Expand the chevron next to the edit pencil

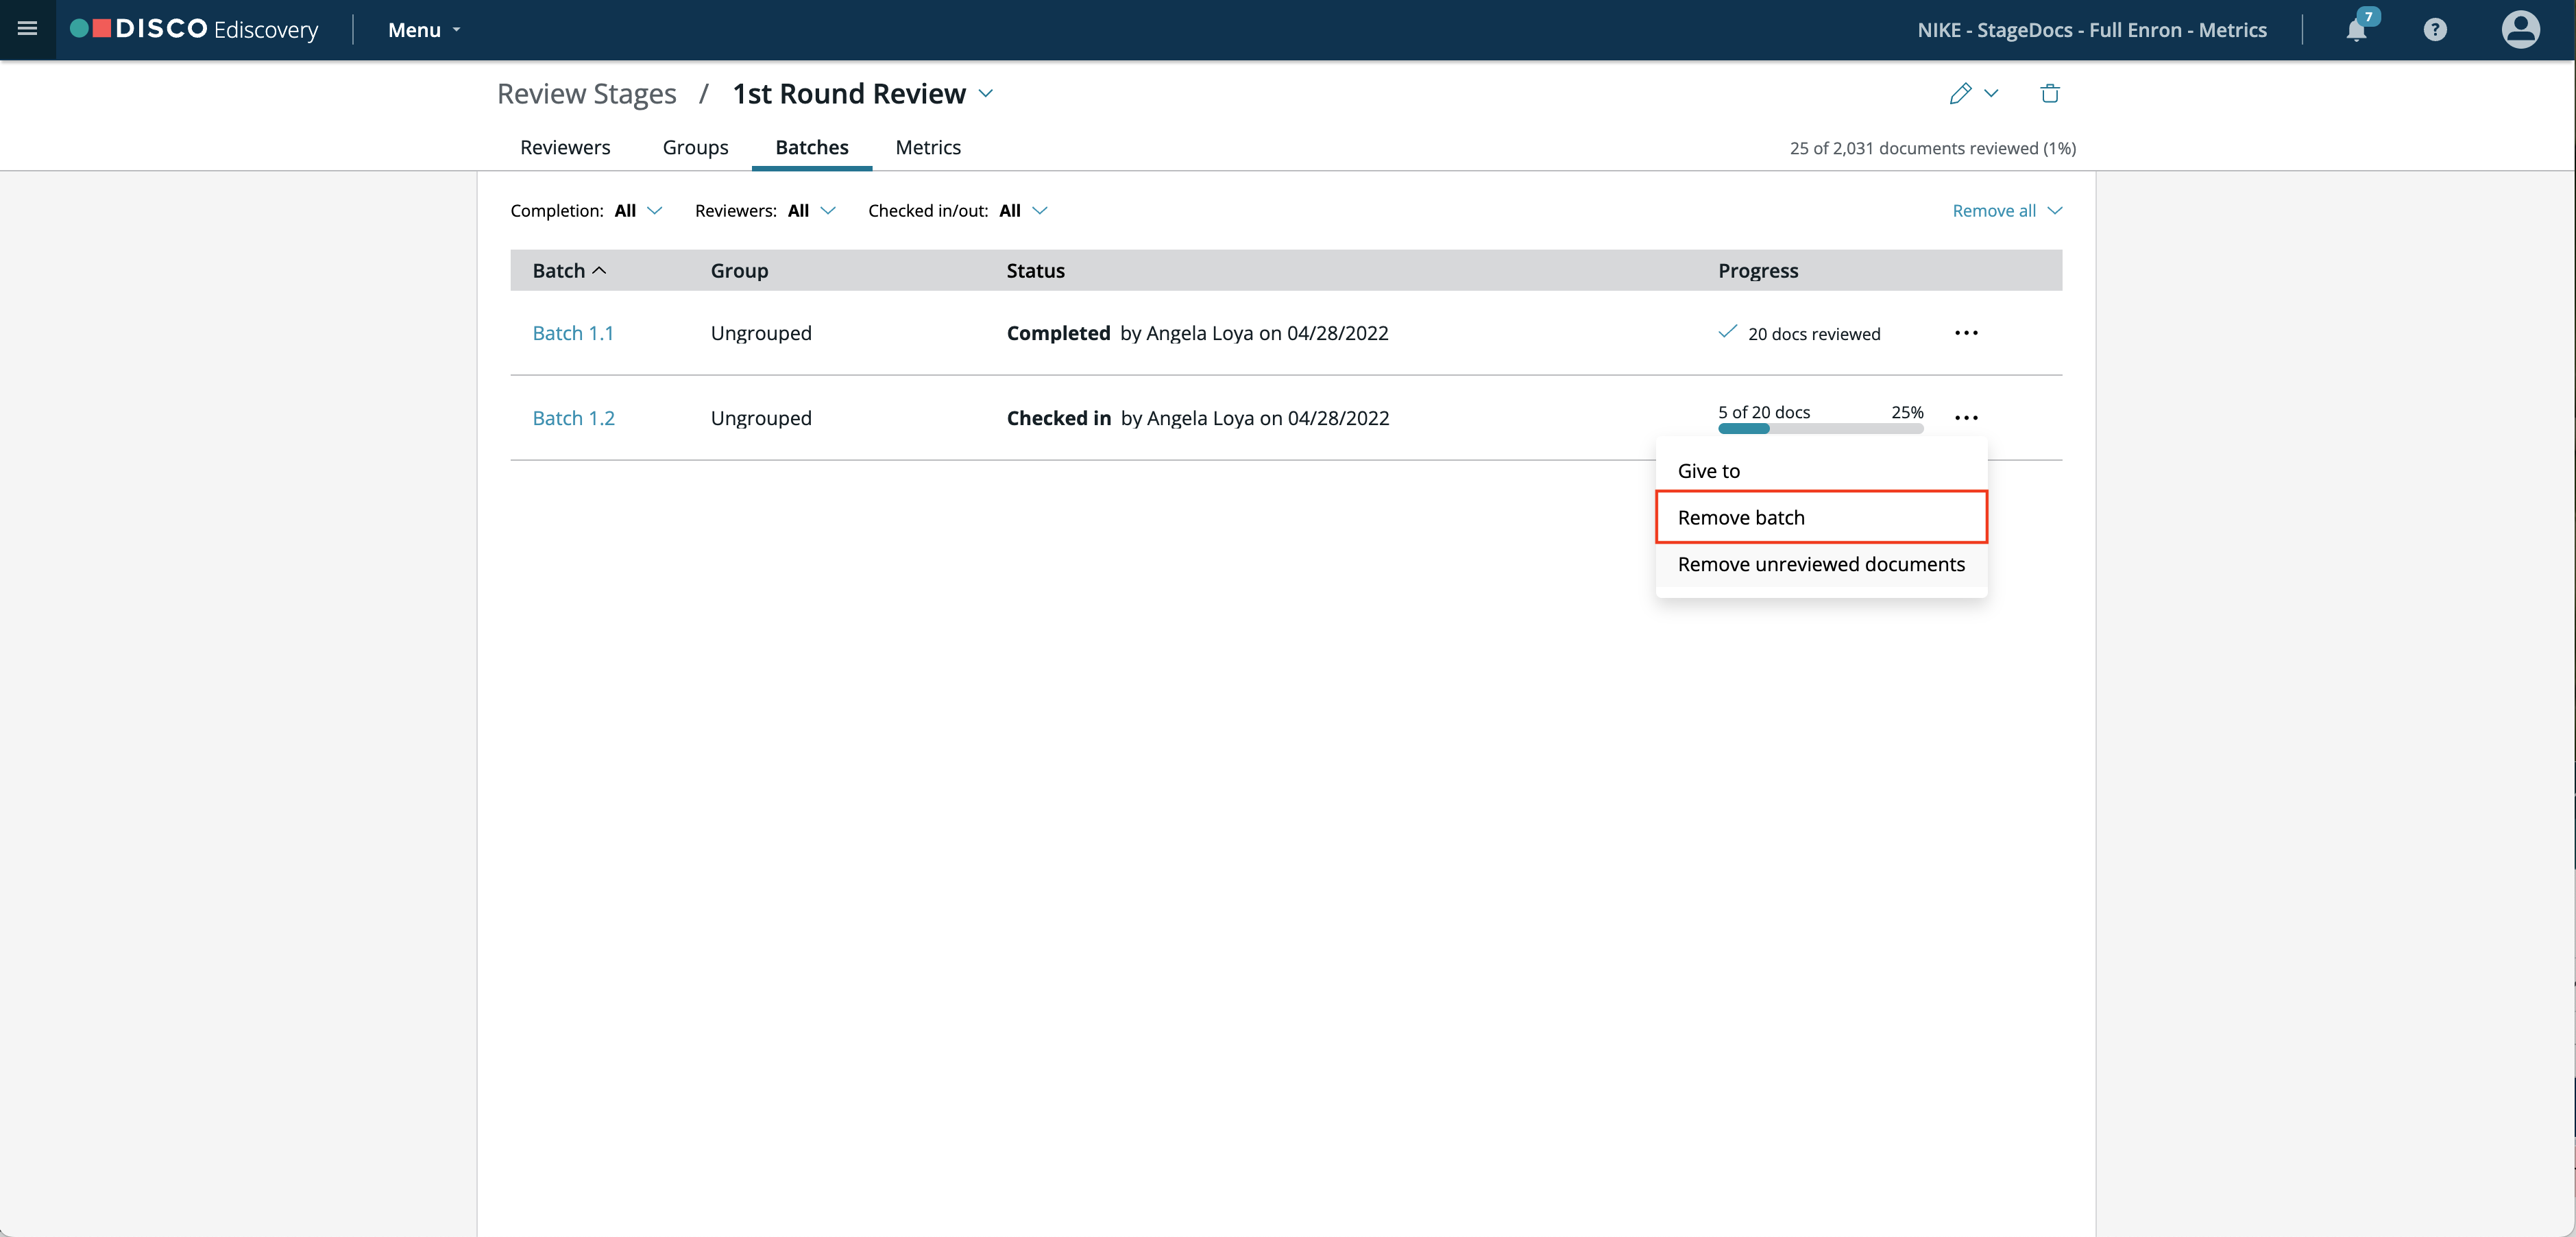1991,93
